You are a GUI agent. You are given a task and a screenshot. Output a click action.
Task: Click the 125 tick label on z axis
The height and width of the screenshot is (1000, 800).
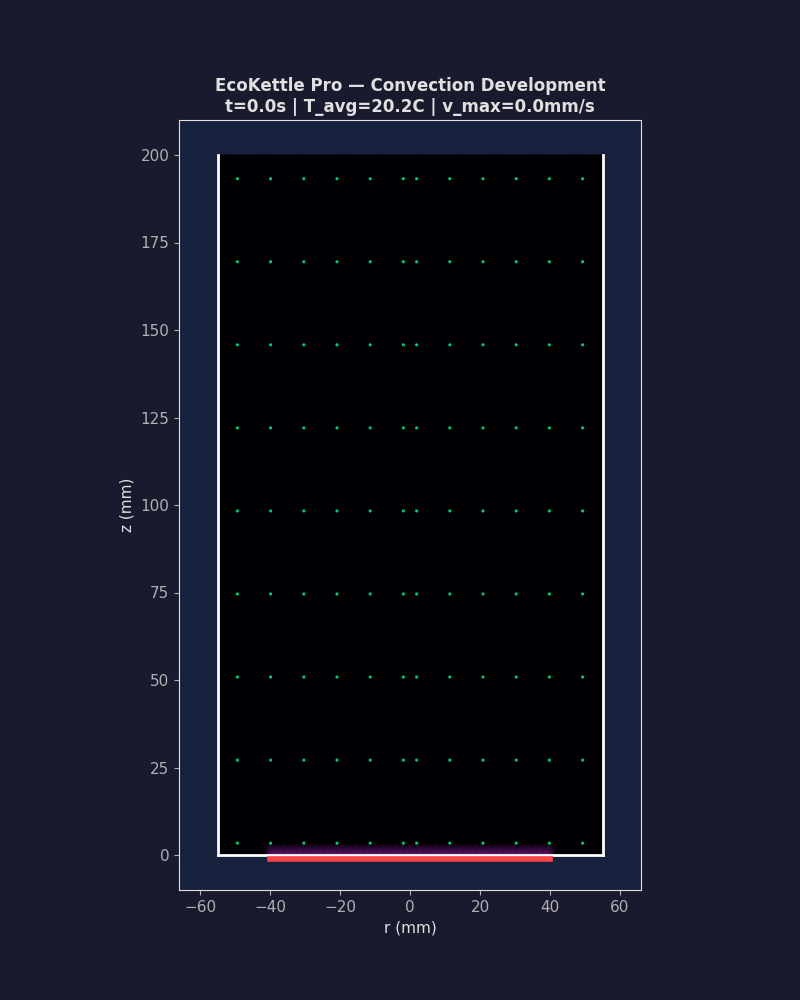[x=154, y=418]
